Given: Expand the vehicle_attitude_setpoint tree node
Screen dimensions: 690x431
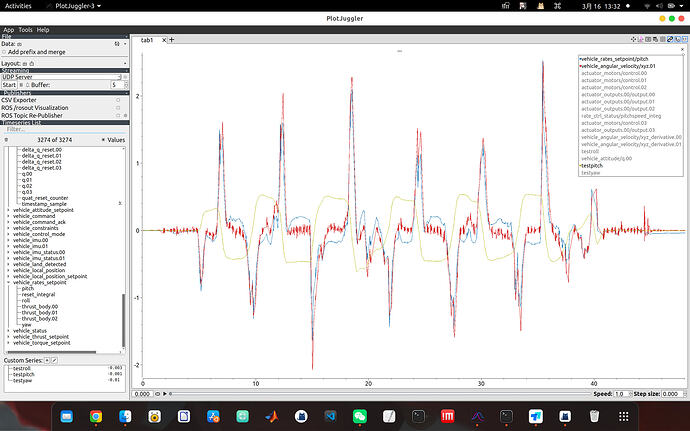Looking at the screenshot, I should tap(8, 210).
